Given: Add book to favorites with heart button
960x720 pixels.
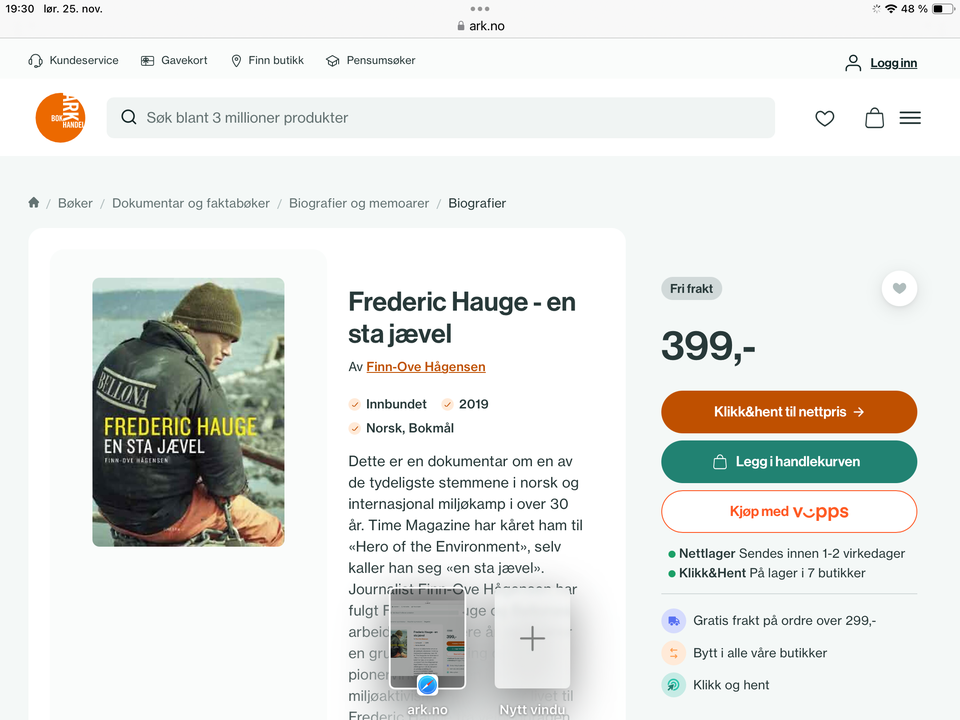Looking at the screenshot, I should [x=899, y=288].
